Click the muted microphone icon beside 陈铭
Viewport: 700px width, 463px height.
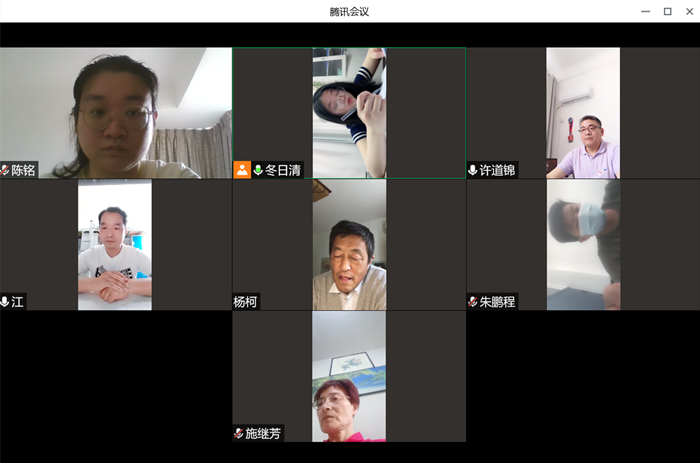point(5,170)
